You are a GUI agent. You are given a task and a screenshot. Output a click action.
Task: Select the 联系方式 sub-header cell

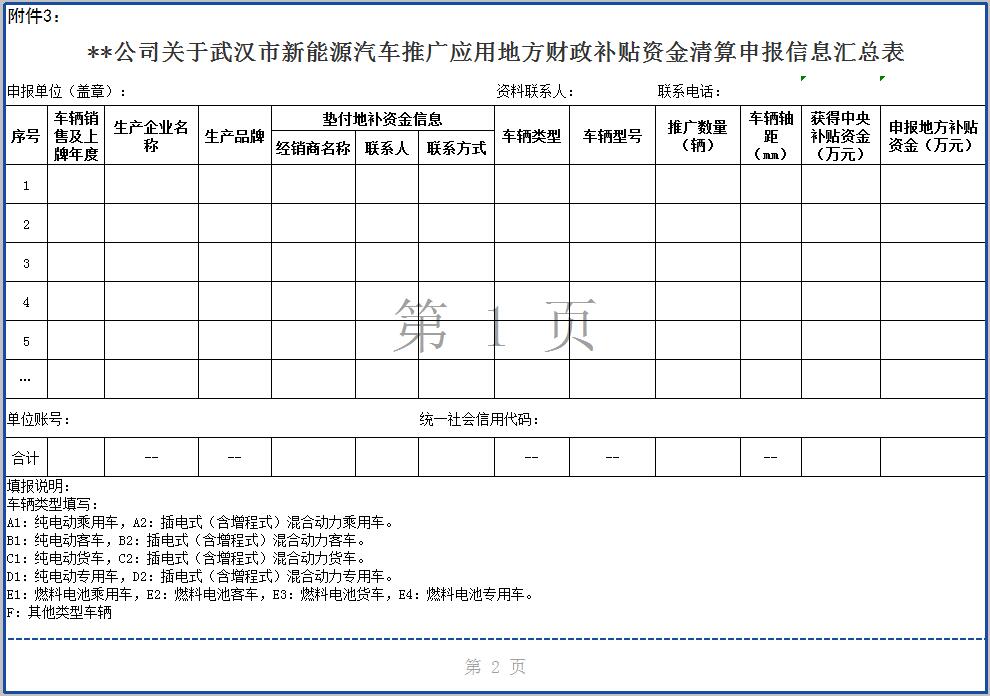(456, 148)
